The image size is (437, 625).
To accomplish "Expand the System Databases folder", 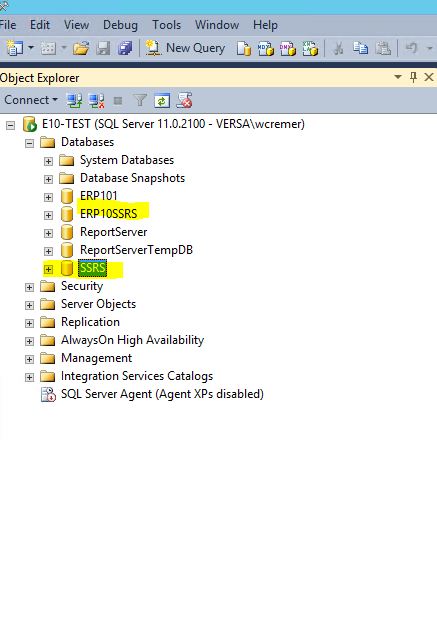I will pos(48,161).
